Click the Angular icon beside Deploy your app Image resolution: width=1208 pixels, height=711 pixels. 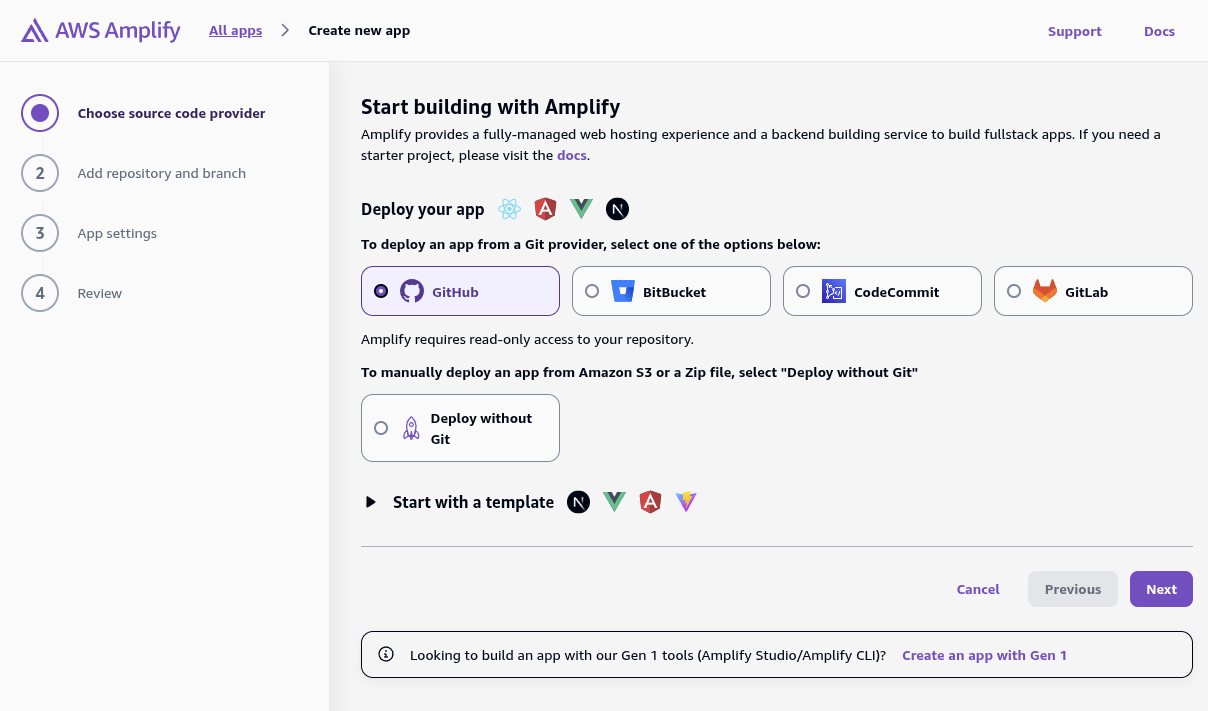pyautogui.click(x=545, y=209)
